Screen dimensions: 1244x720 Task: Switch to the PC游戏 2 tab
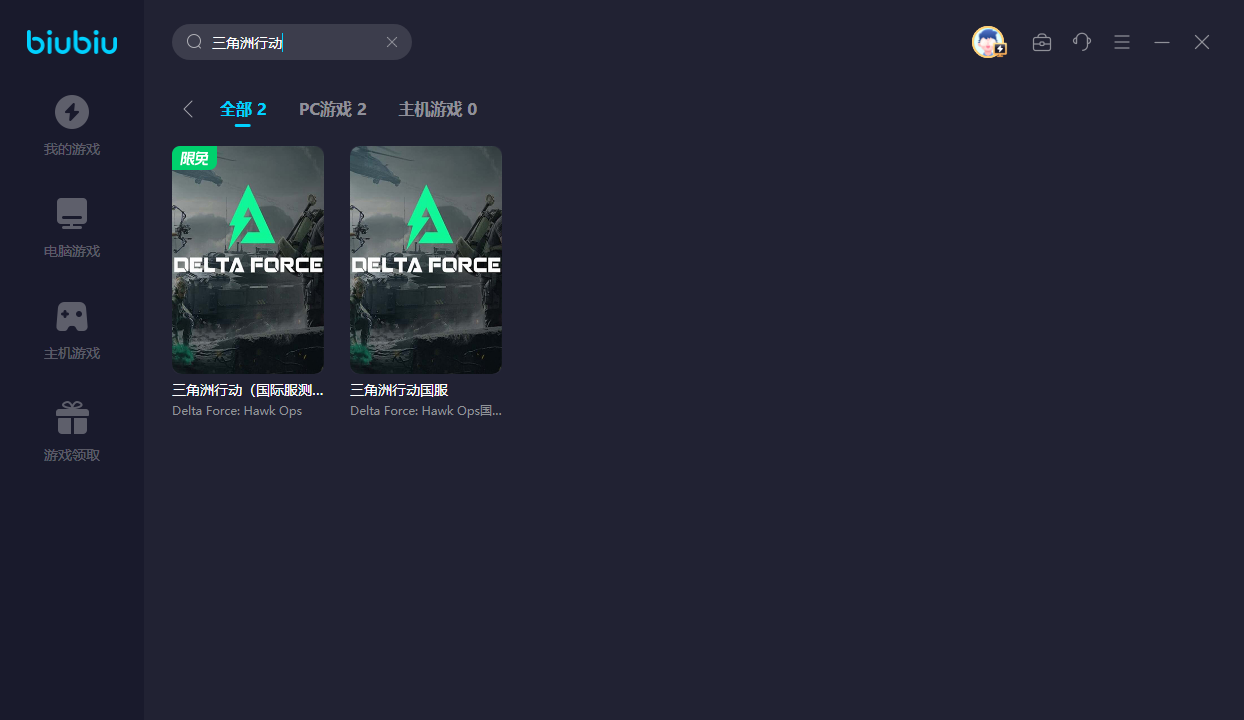click(333, 109)
